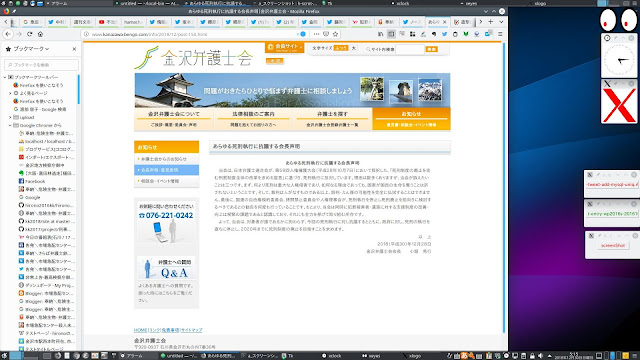Image resolution: width=640 pixels, height=360 pixels.
Task: Open Firefox hamburger application menu
Action: click(500, 34)
